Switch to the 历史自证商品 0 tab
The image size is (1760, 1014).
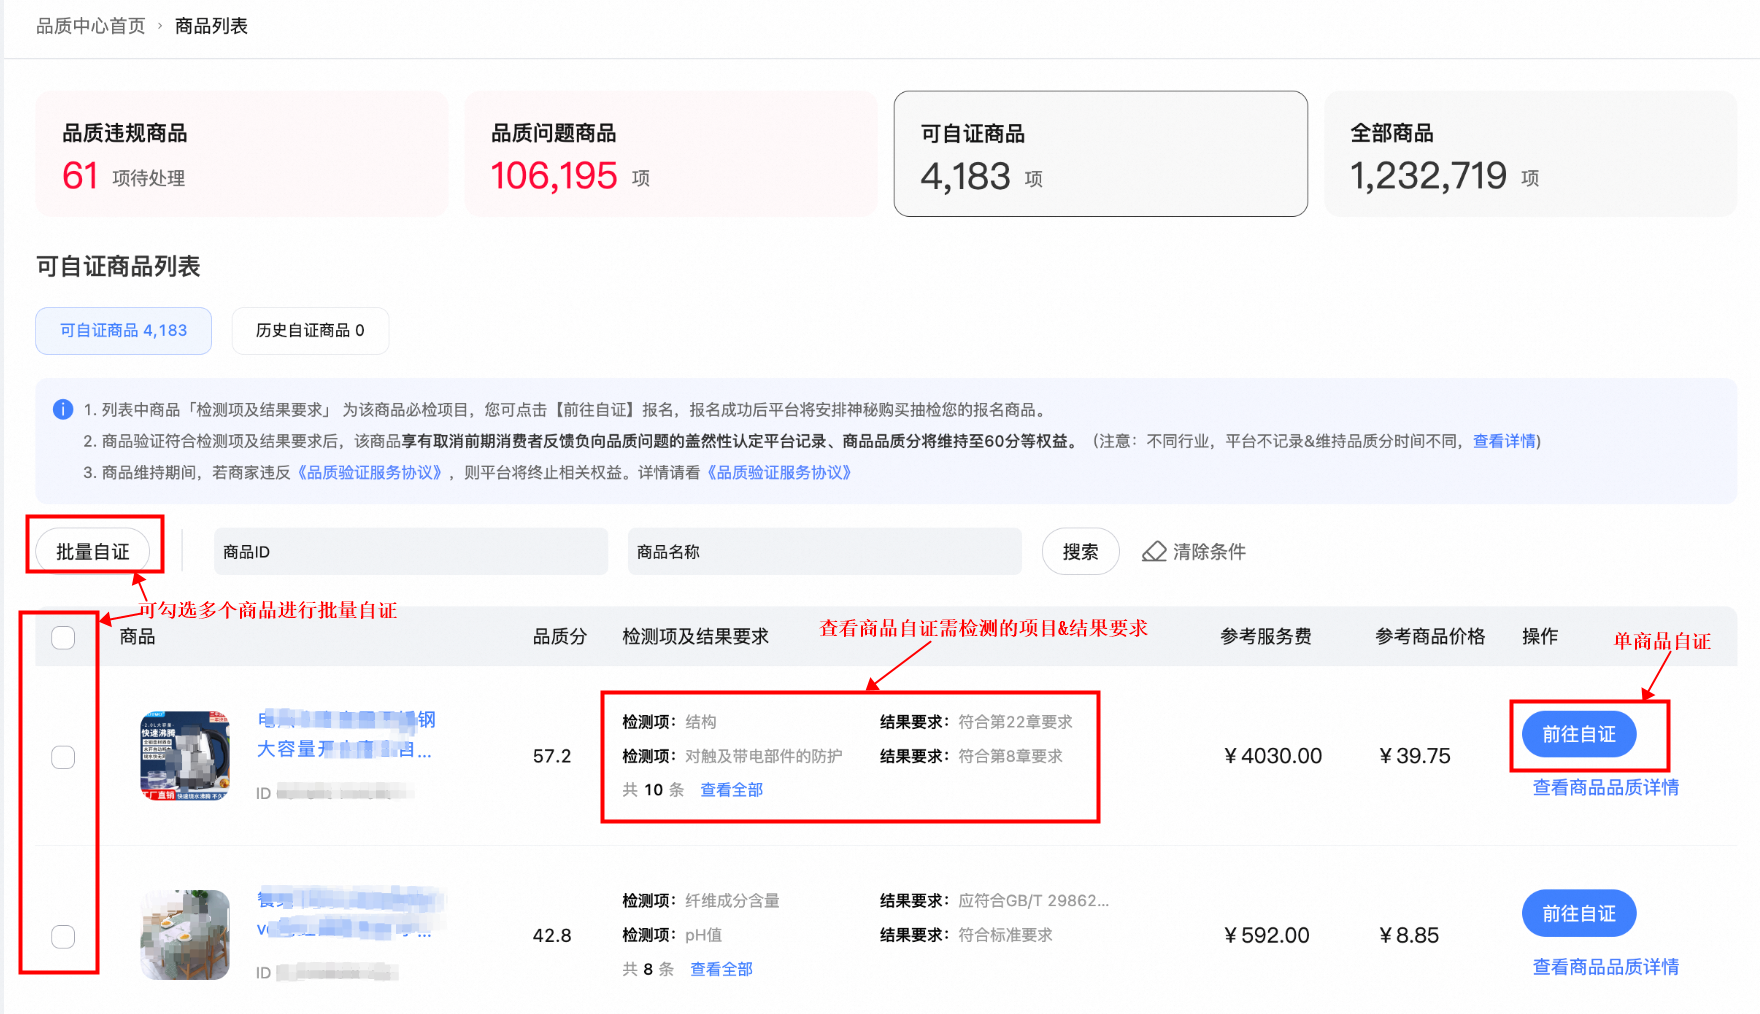[310, 331]
